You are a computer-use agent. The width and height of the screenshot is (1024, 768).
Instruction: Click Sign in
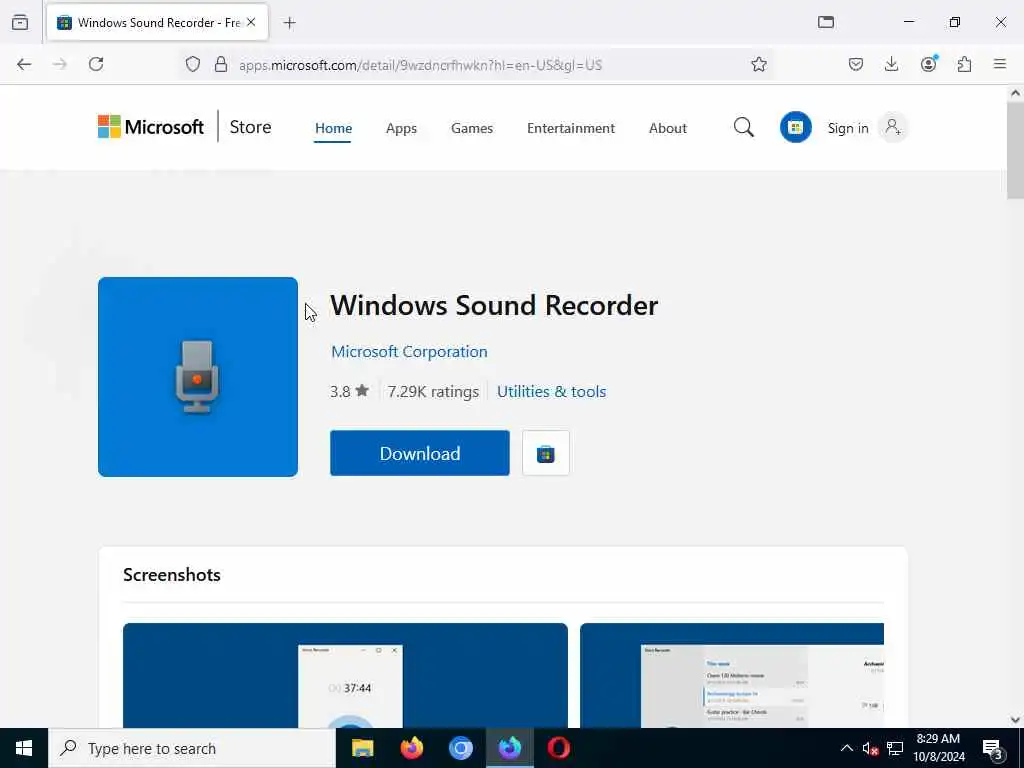[848, 128]
